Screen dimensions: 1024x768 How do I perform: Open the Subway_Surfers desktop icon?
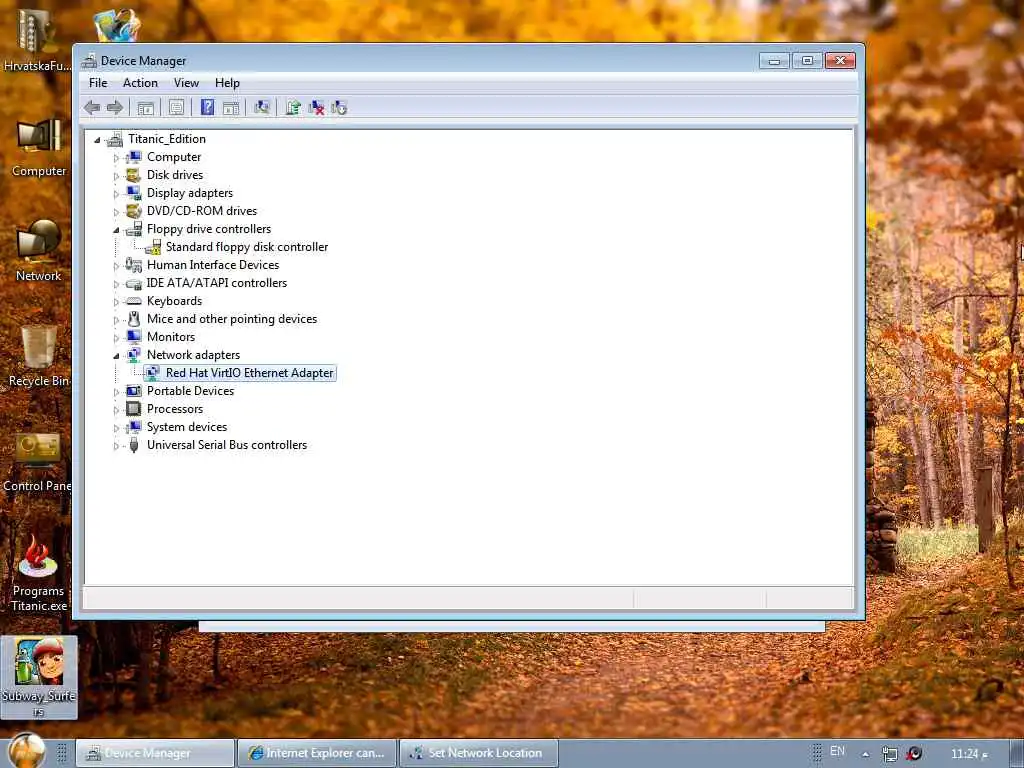pos(39,678)
